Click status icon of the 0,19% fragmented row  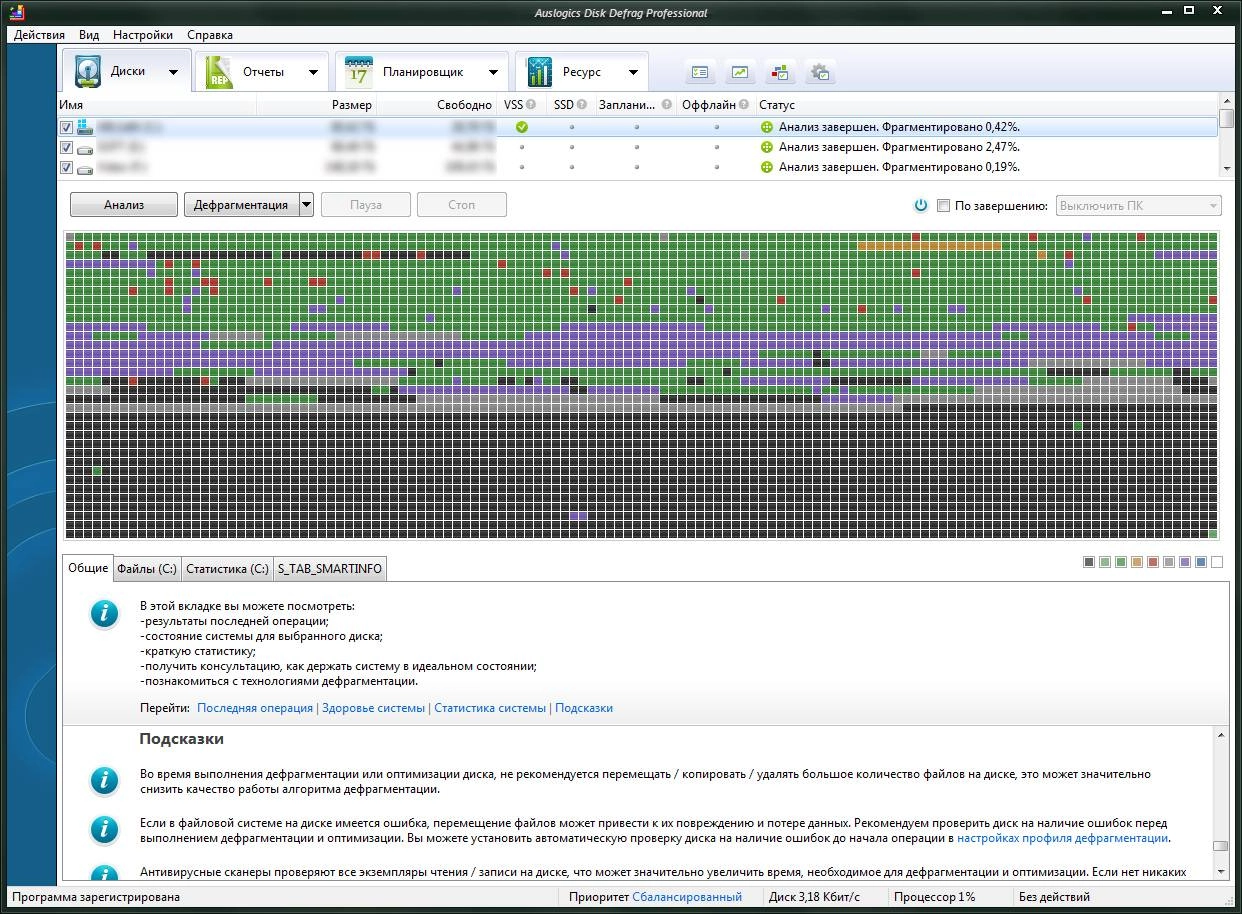point(767,167)
